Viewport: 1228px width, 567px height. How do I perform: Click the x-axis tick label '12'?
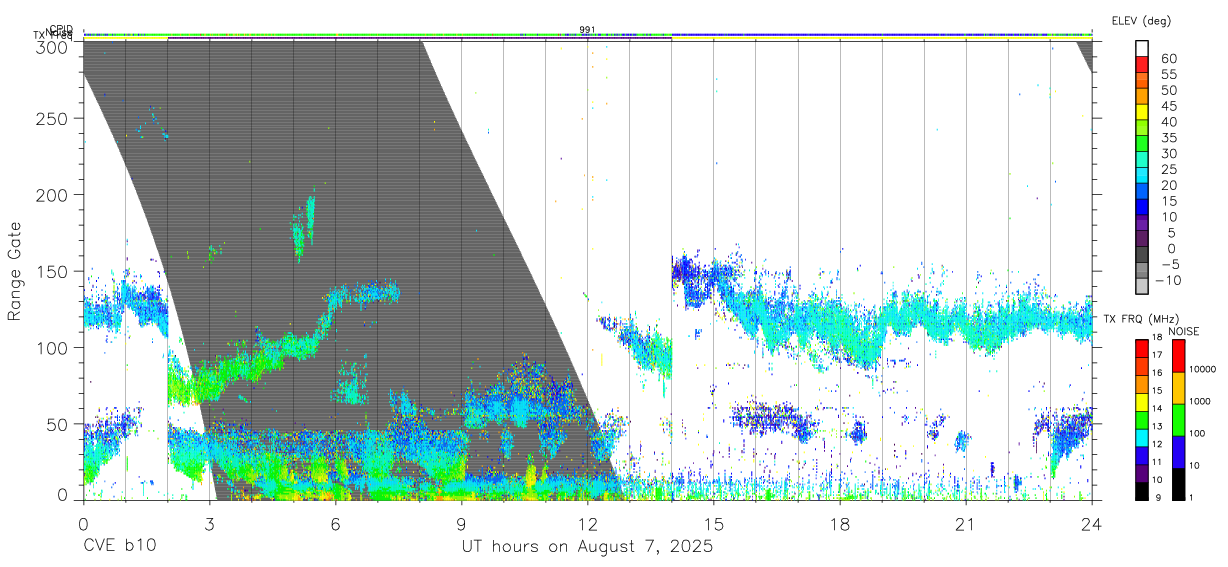click(x=587, y=523)
